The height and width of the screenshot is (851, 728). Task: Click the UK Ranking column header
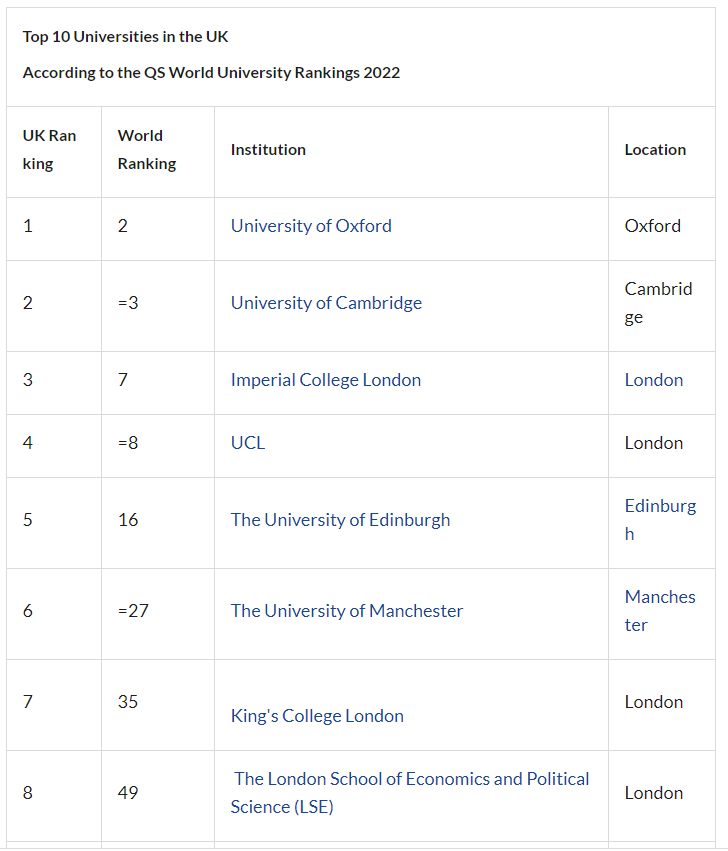[49, 150]
